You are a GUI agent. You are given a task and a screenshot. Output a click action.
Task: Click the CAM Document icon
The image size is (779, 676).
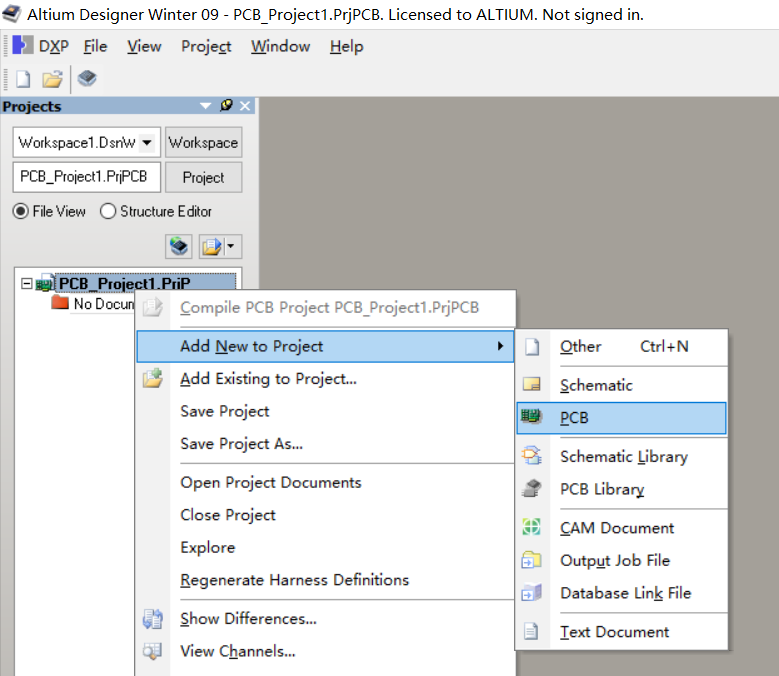[x=531, y=526]
